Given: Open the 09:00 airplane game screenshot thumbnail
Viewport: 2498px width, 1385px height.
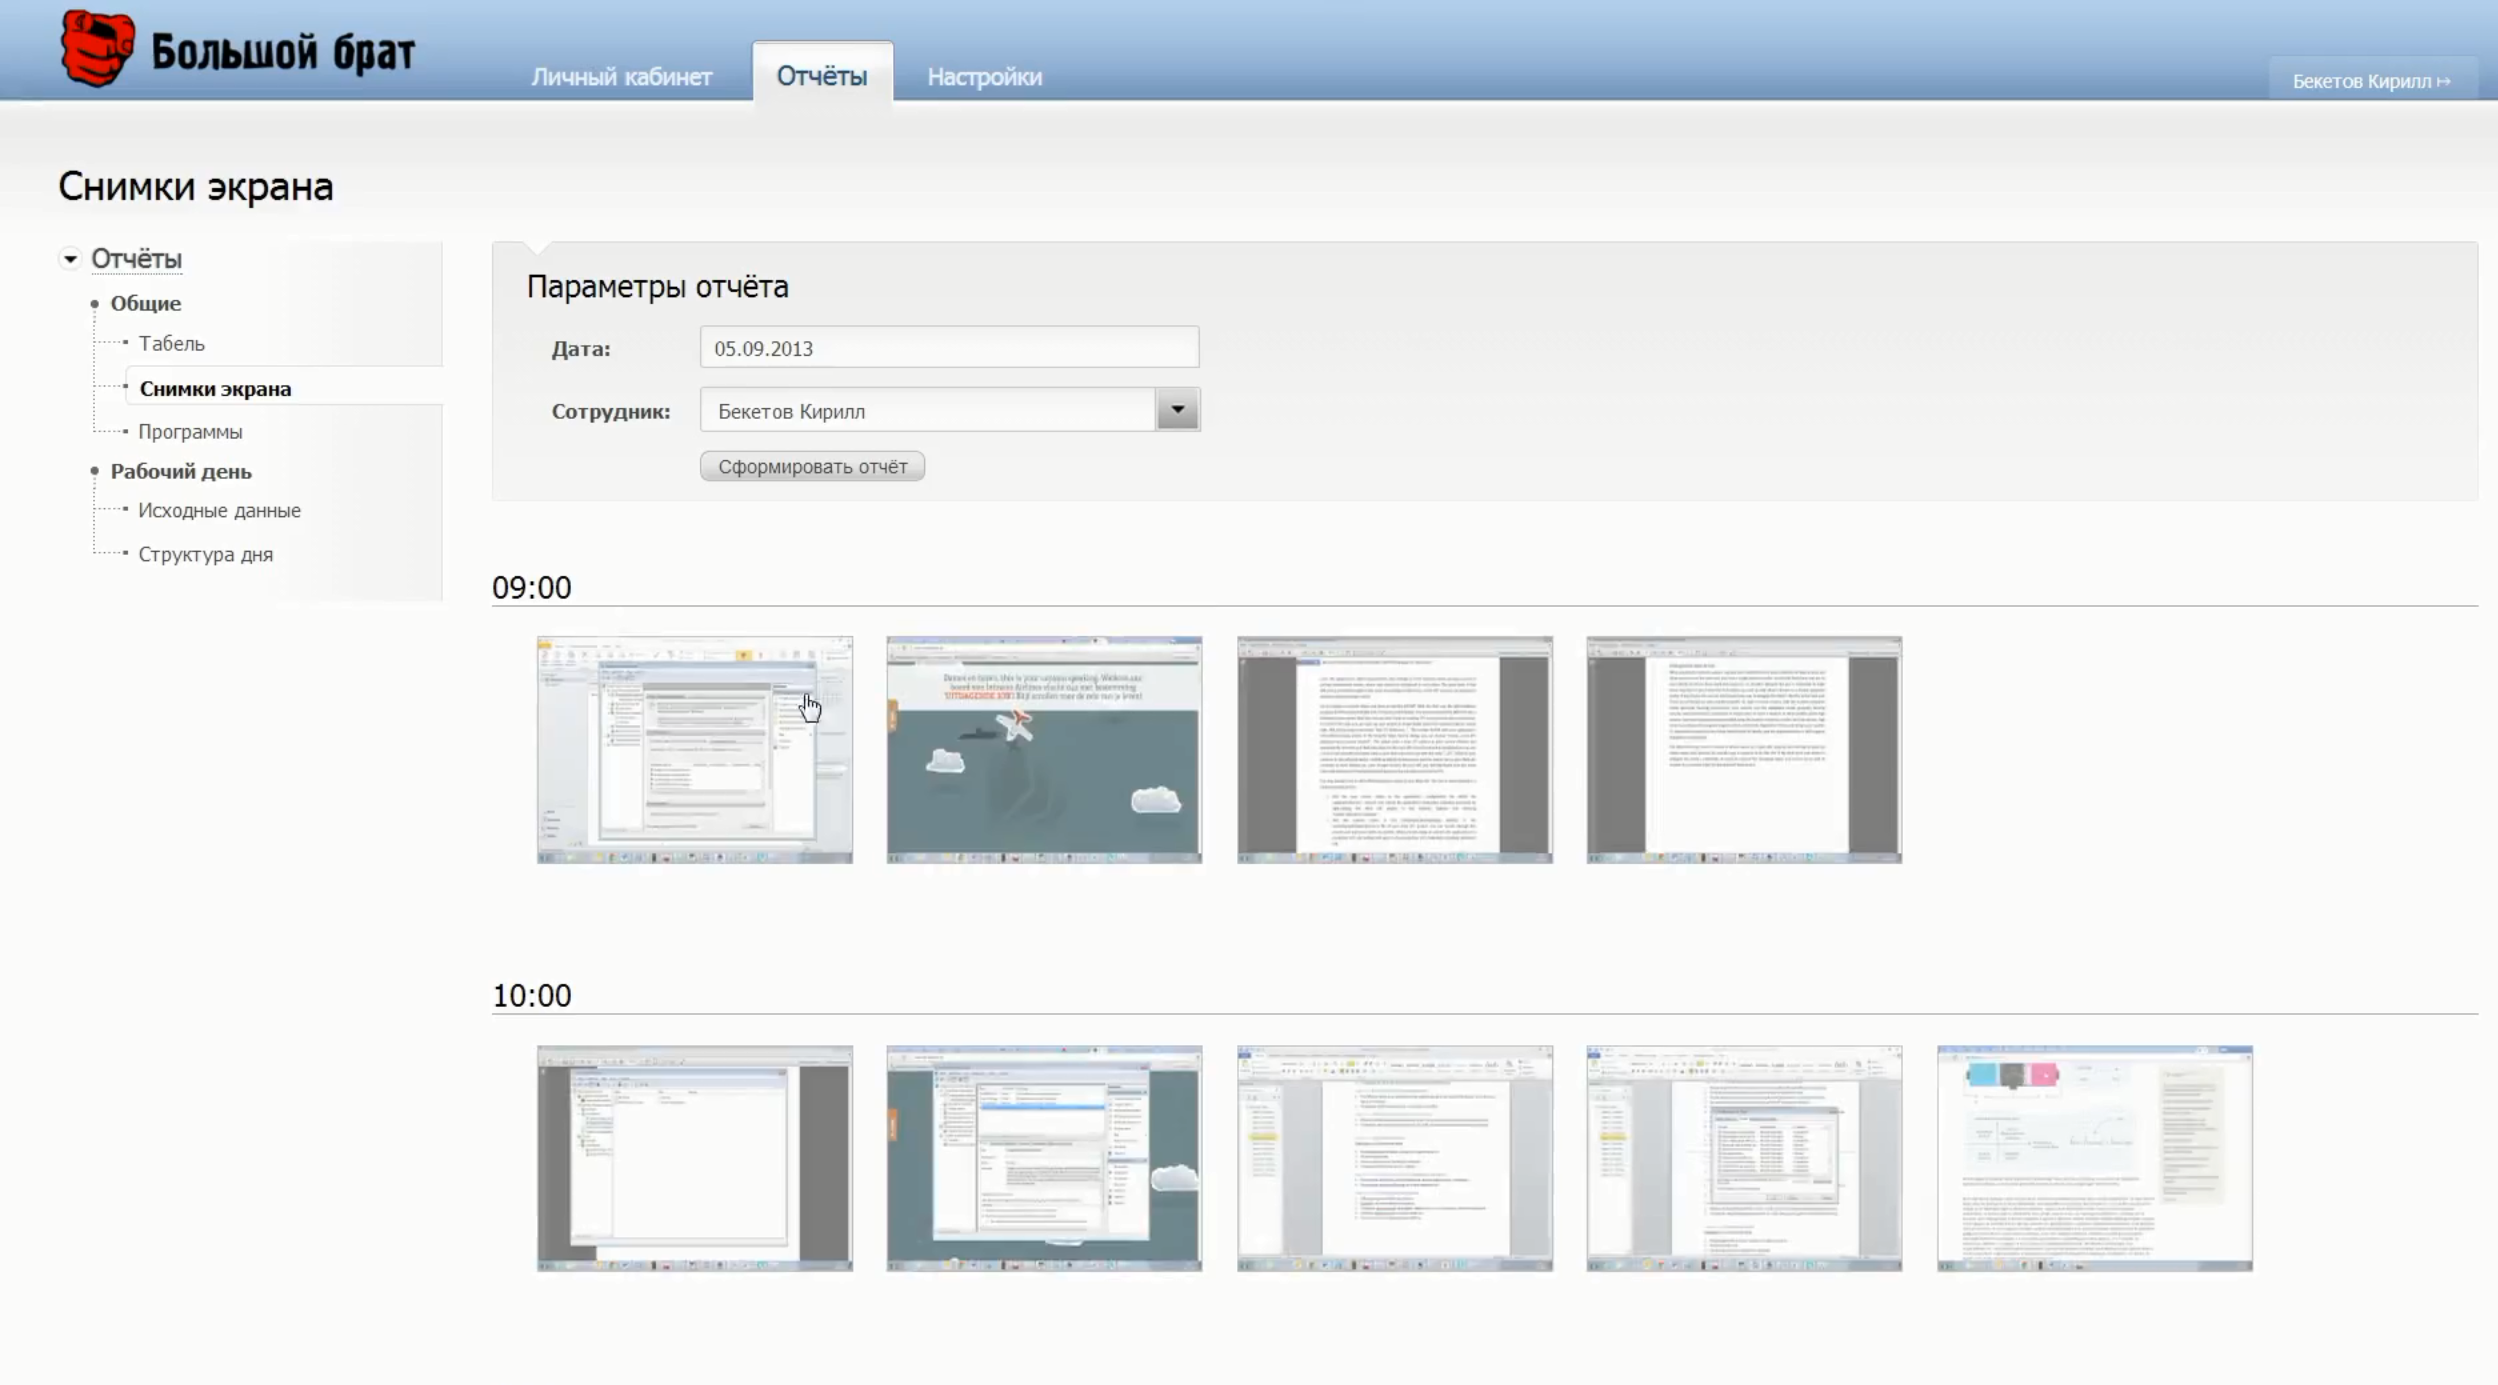Looking at the screenshot, I should click(1043, 749).
